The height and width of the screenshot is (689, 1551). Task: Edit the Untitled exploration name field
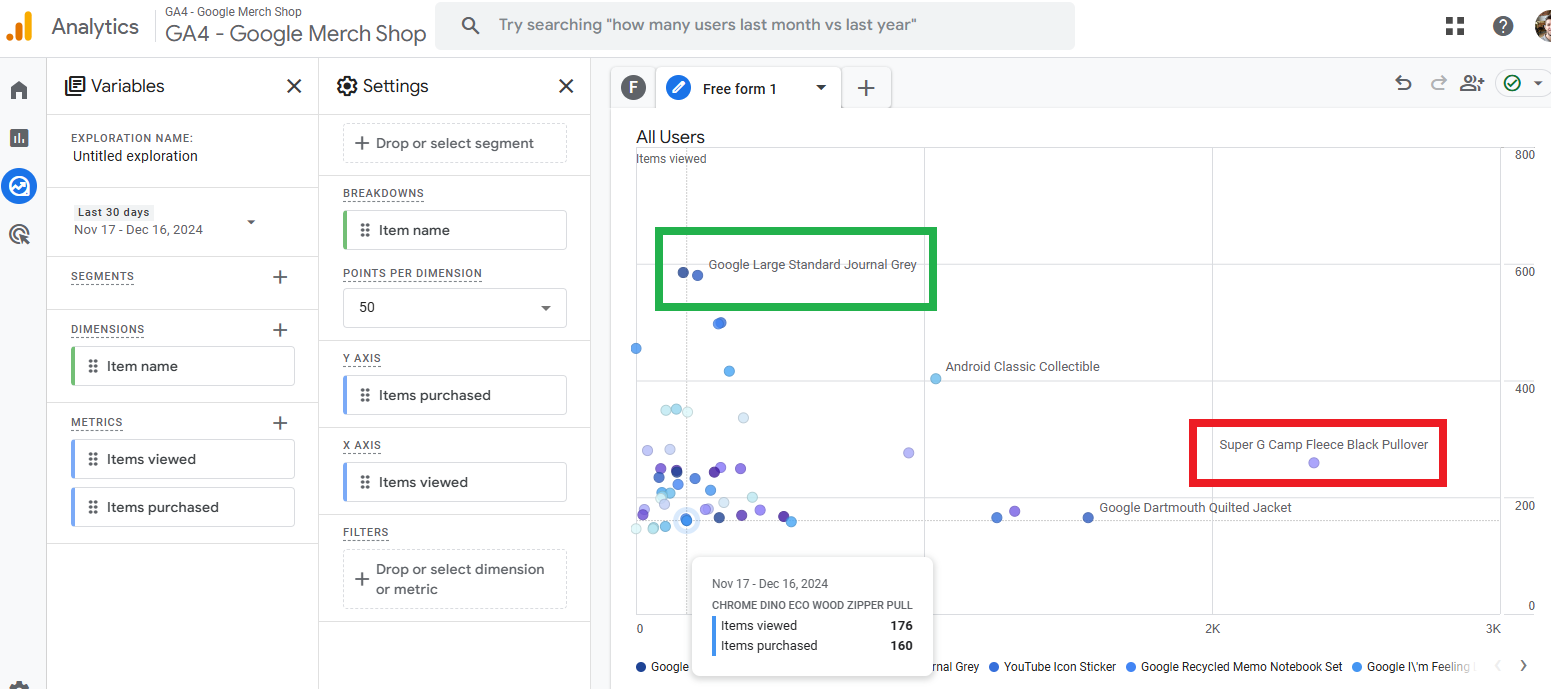click(x=135, y=156)
